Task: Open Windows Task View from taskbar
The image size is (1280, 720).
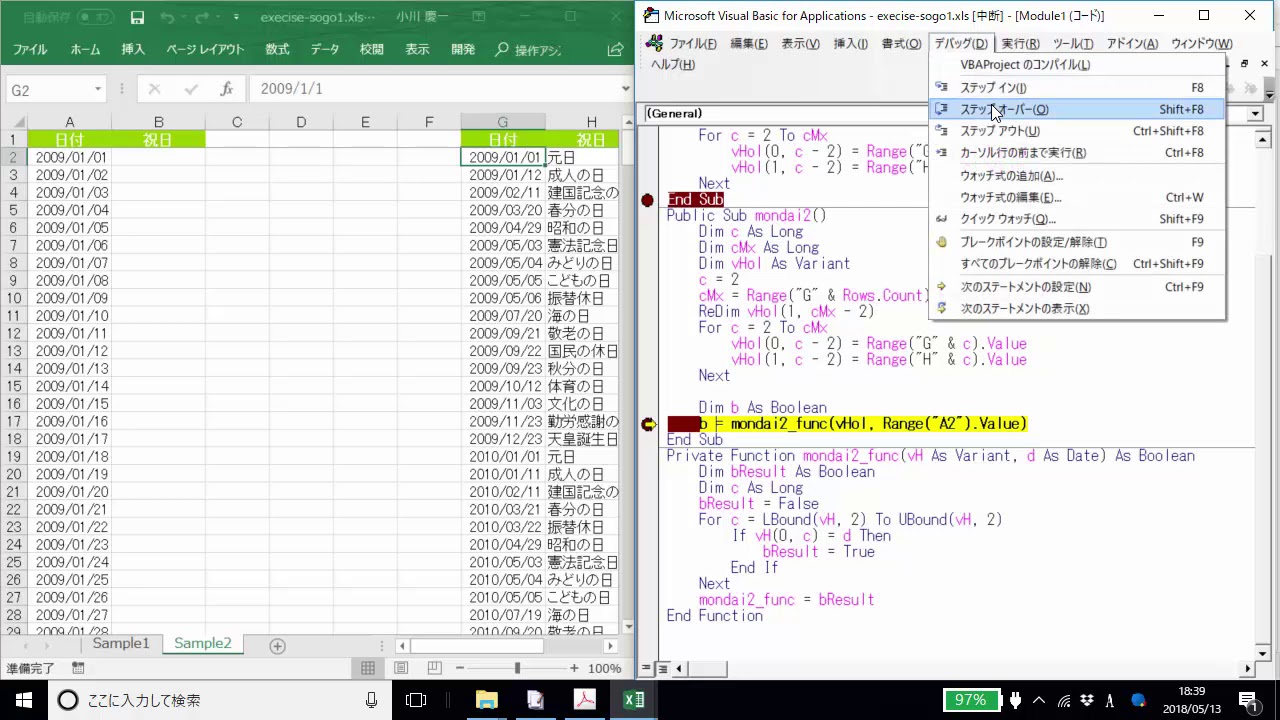Action: [x=416, y=700]
